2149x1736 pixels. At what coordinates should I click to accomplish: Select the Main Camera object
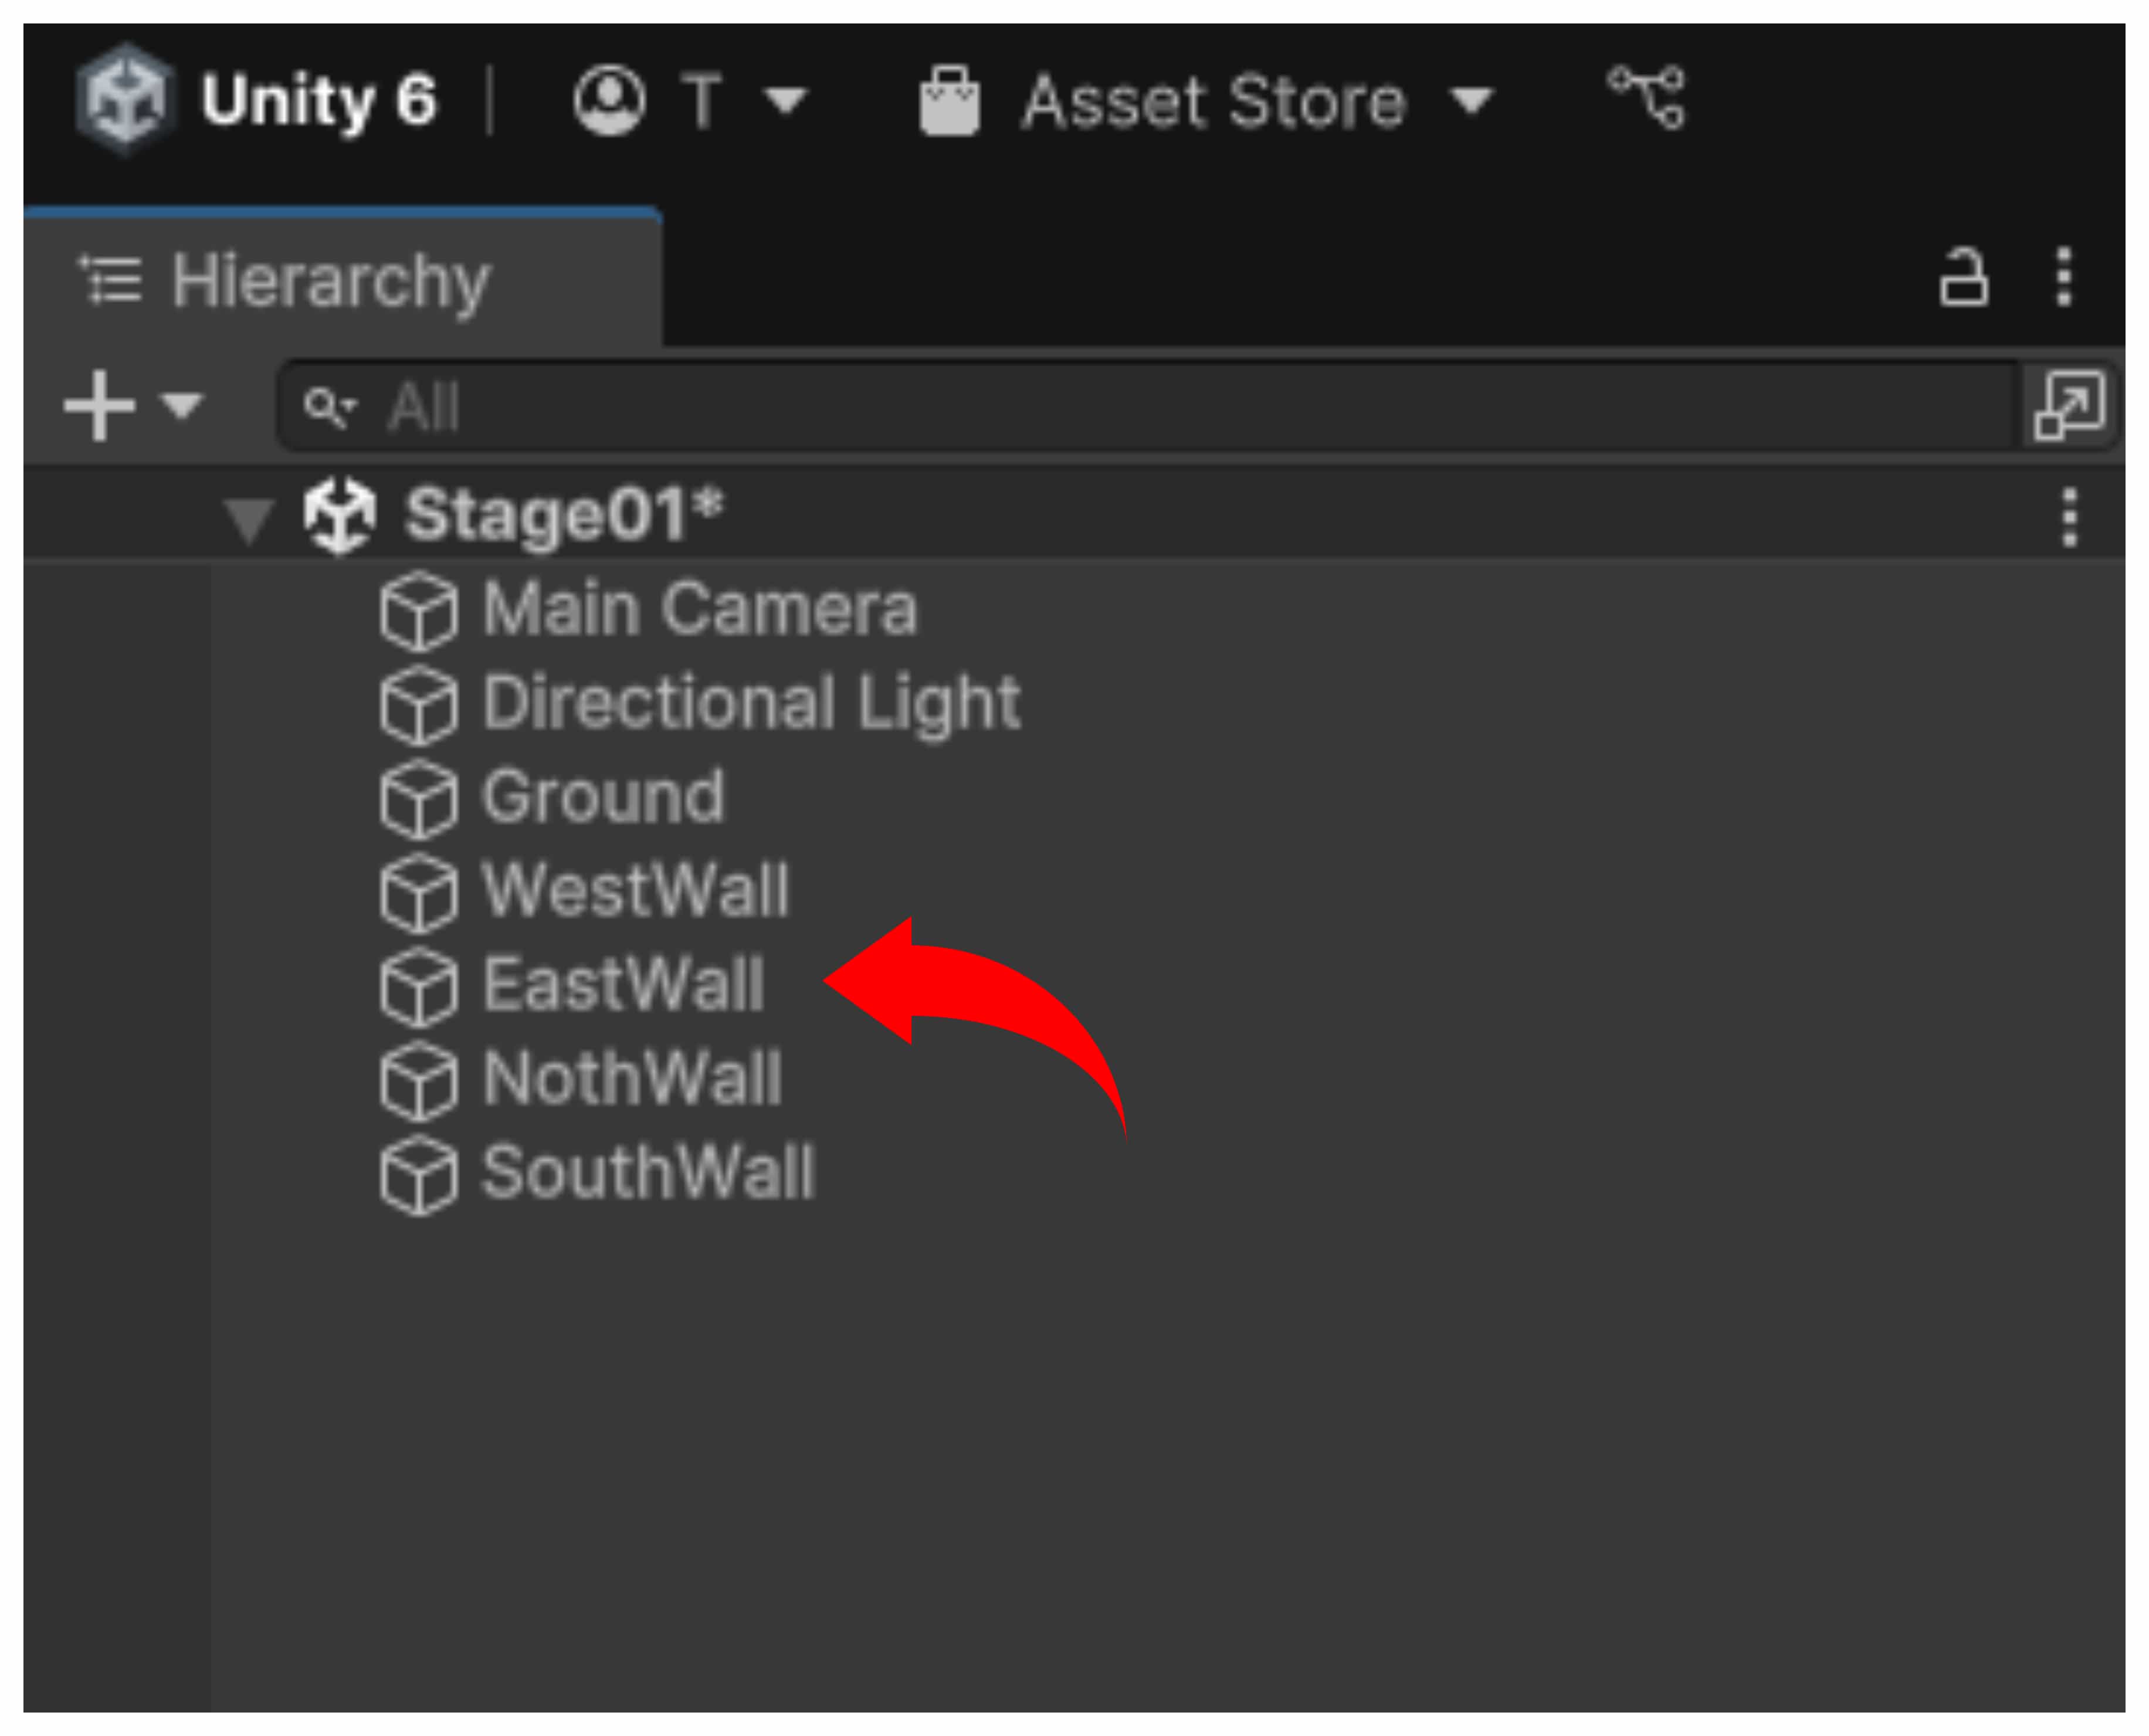click(x=699, y=609)
